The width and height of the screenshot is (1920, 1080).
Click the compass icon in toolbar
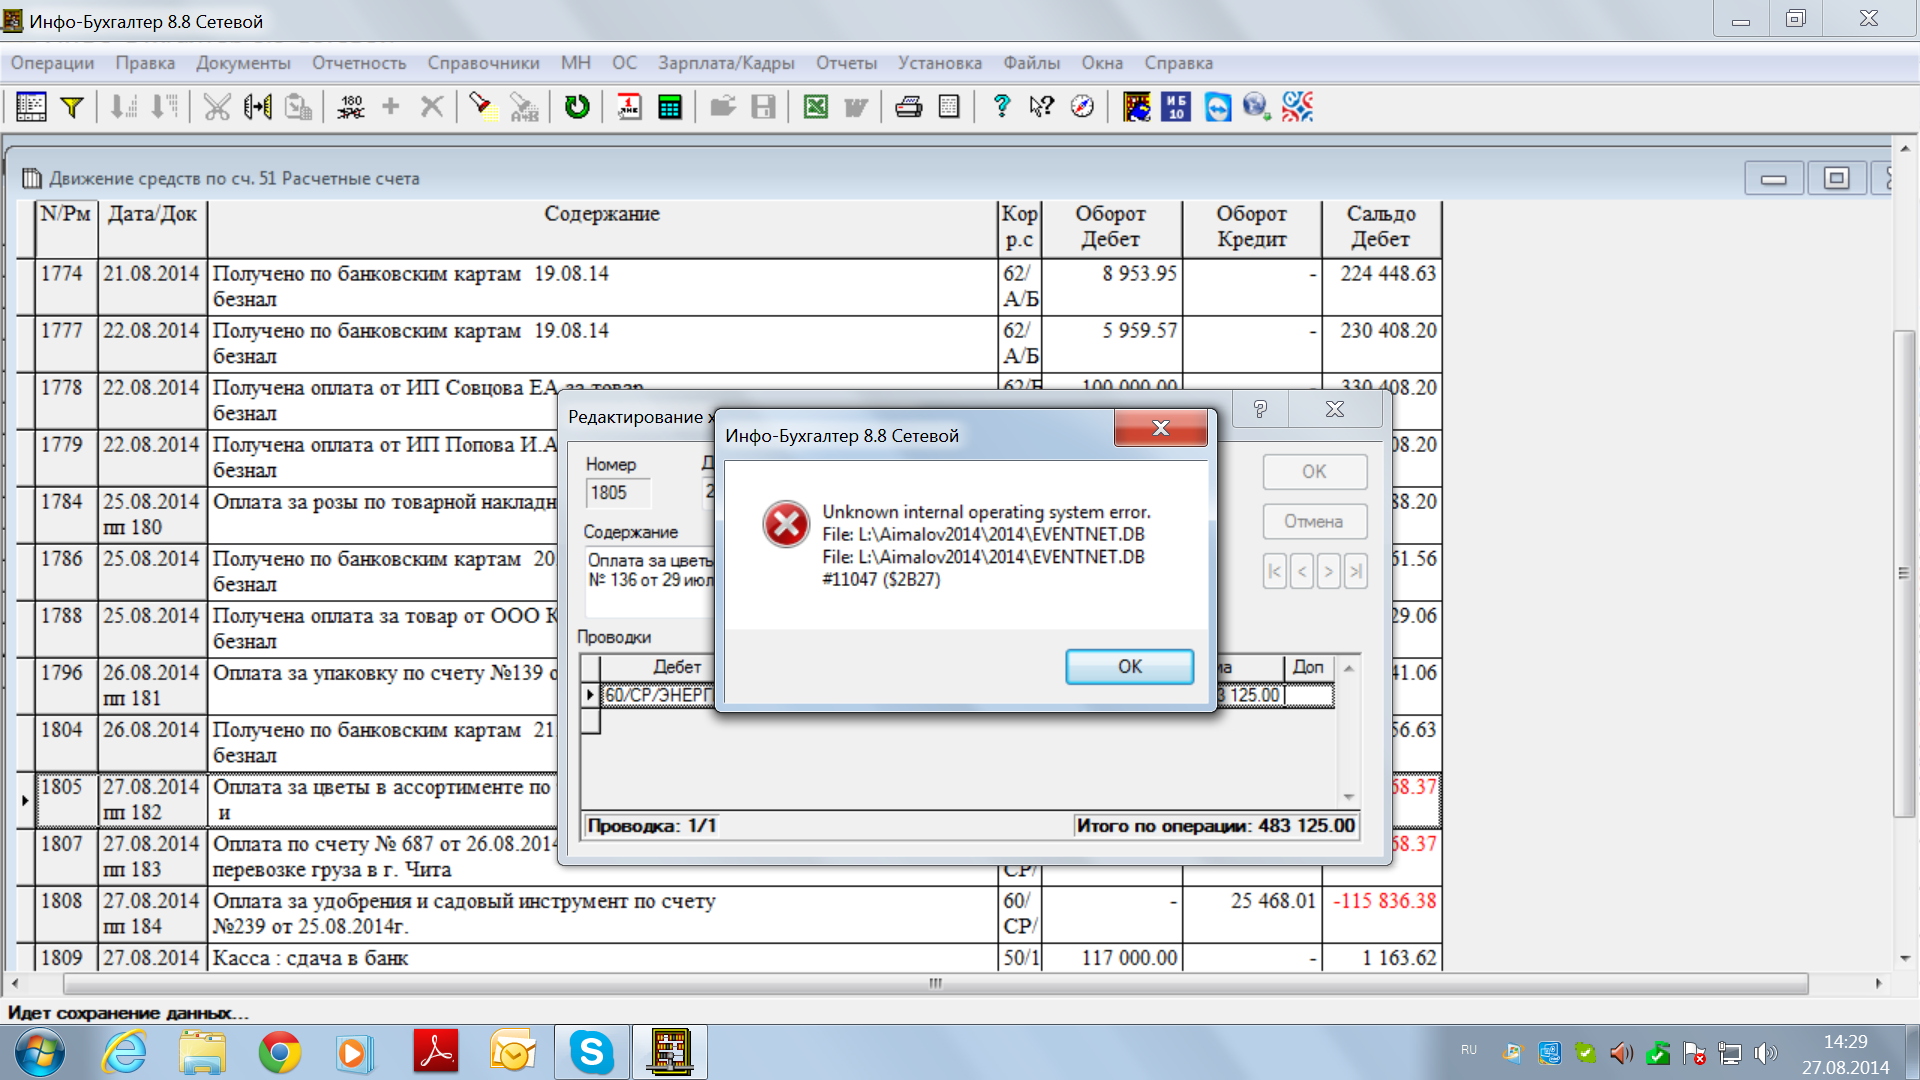click(1082, 106)
